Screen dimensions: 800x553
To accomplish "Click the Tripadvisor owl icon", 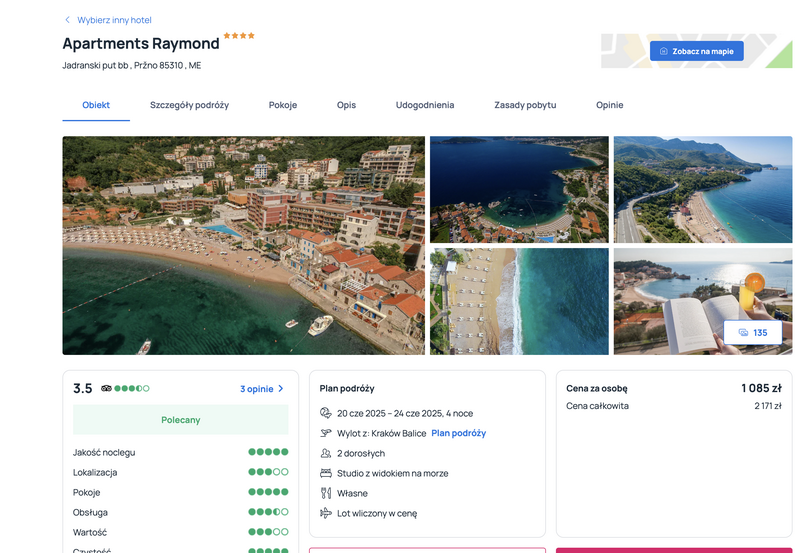I will click(x=106, y=388).
